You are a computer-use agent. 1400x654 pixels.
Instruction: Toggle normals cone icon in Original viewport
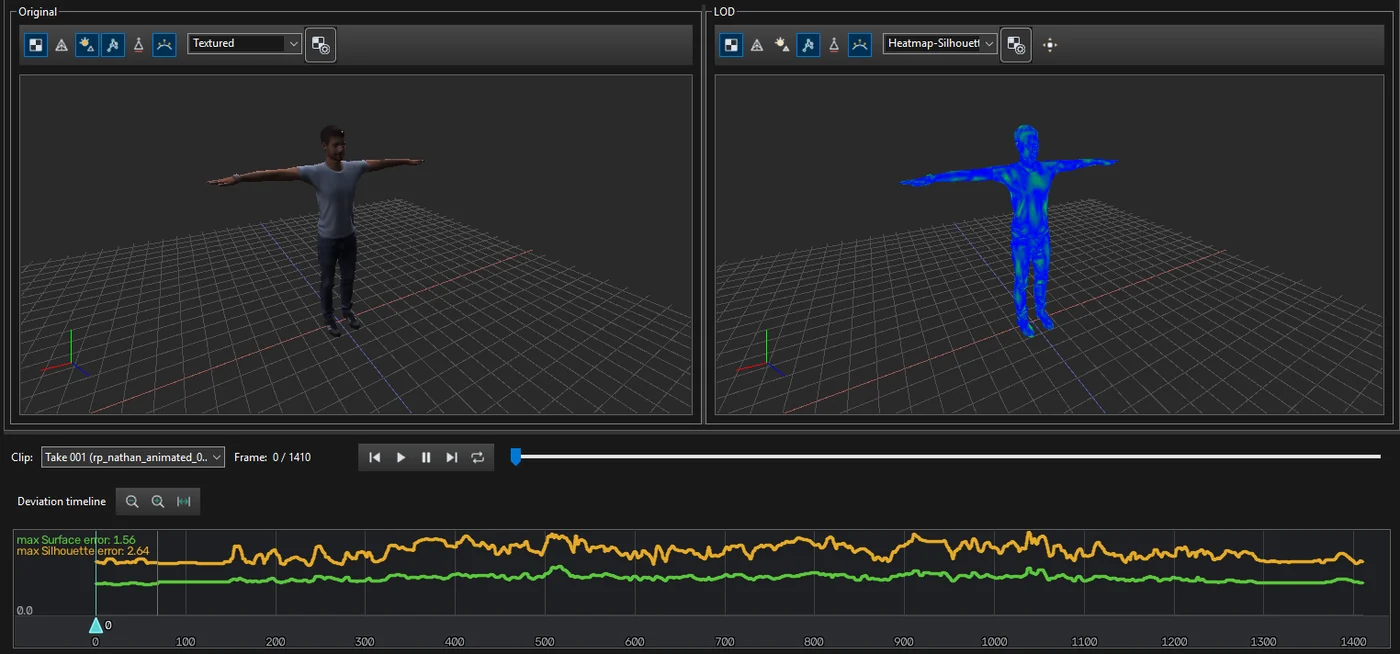139,45
